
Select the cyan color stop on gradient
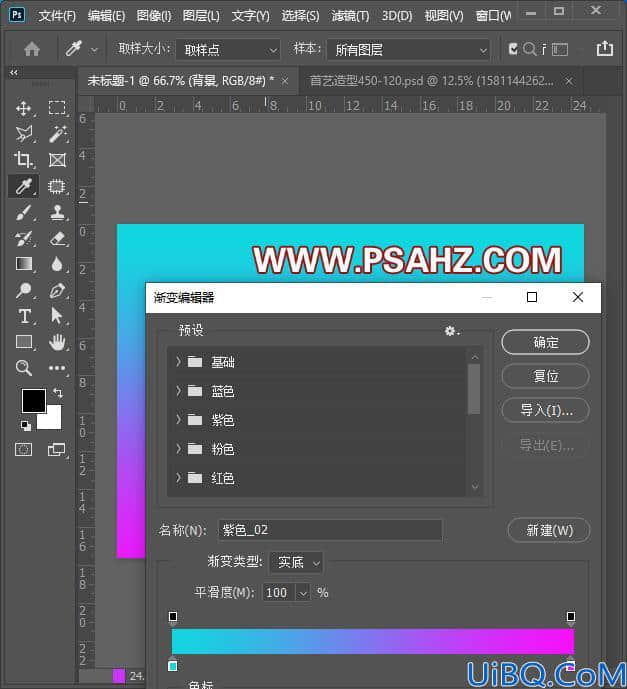(x=173, y=665)
